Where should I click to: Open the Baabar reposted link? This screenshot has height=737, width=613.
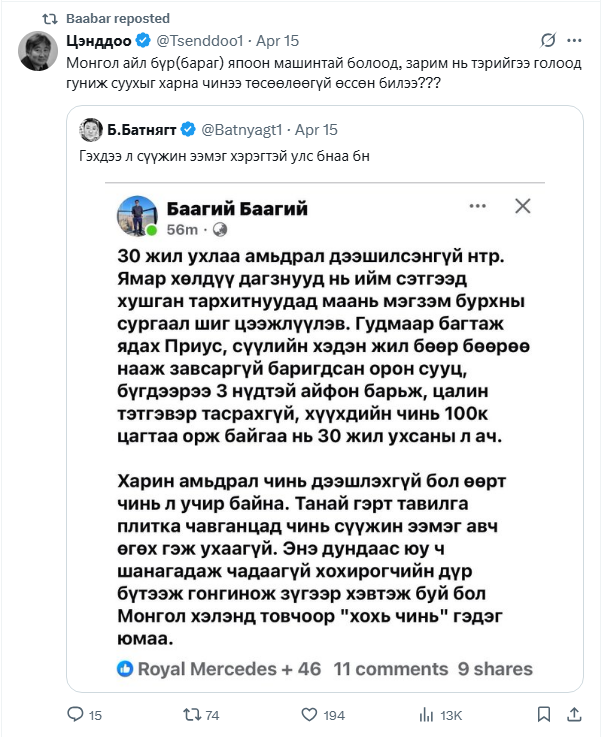(118, 18)
